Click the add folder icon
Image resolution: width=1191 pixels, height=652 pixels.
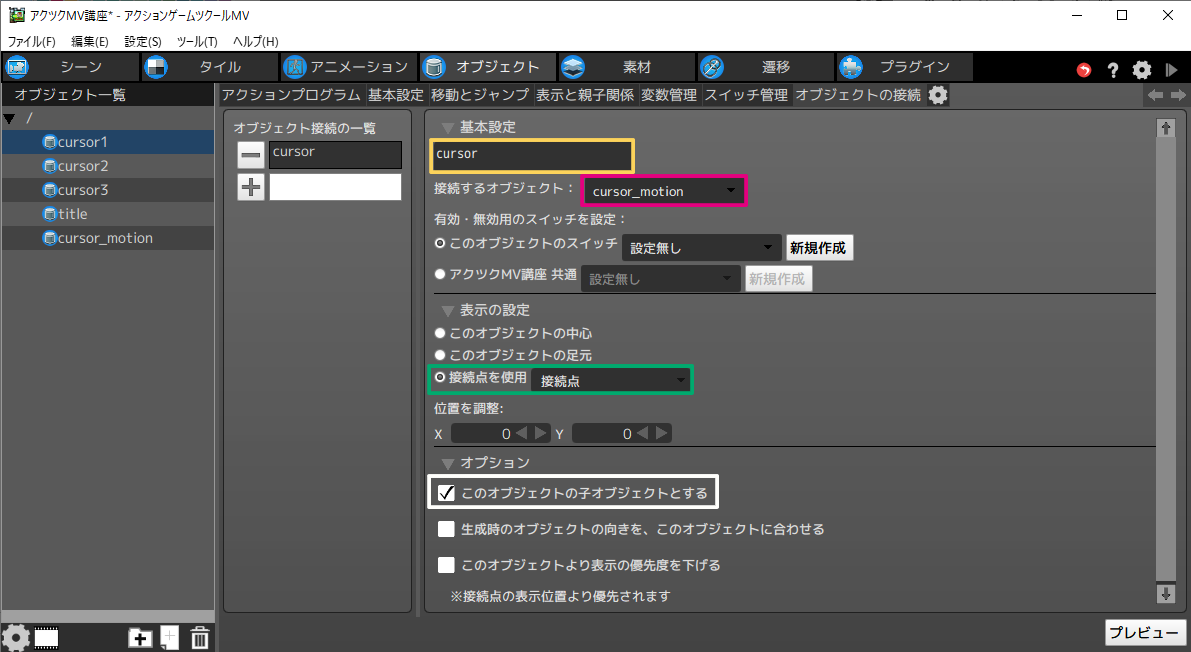click(x=140, y=637)
